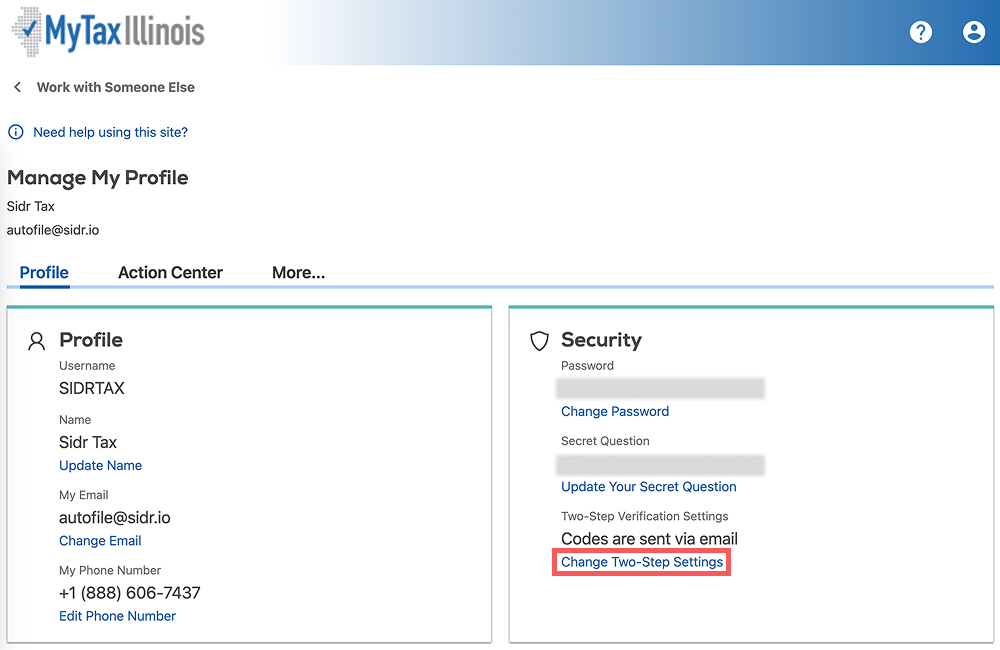Click the Manage My Profile heading
1000x650 pixels.
98,177
